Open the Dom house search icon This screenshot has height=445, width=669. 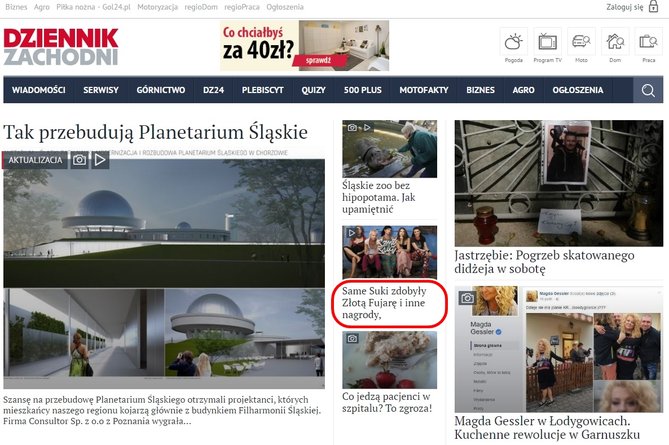pos(615,42)
